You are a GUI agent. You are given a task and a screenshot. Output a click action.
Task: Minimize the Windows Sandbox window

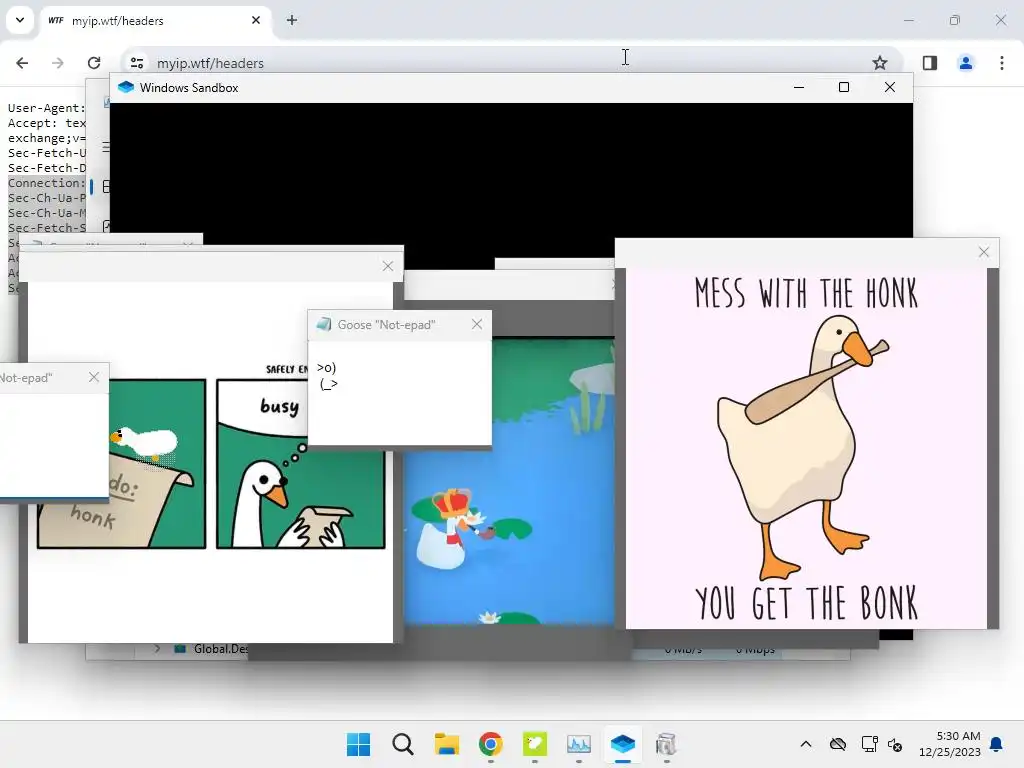pos(799,87)
